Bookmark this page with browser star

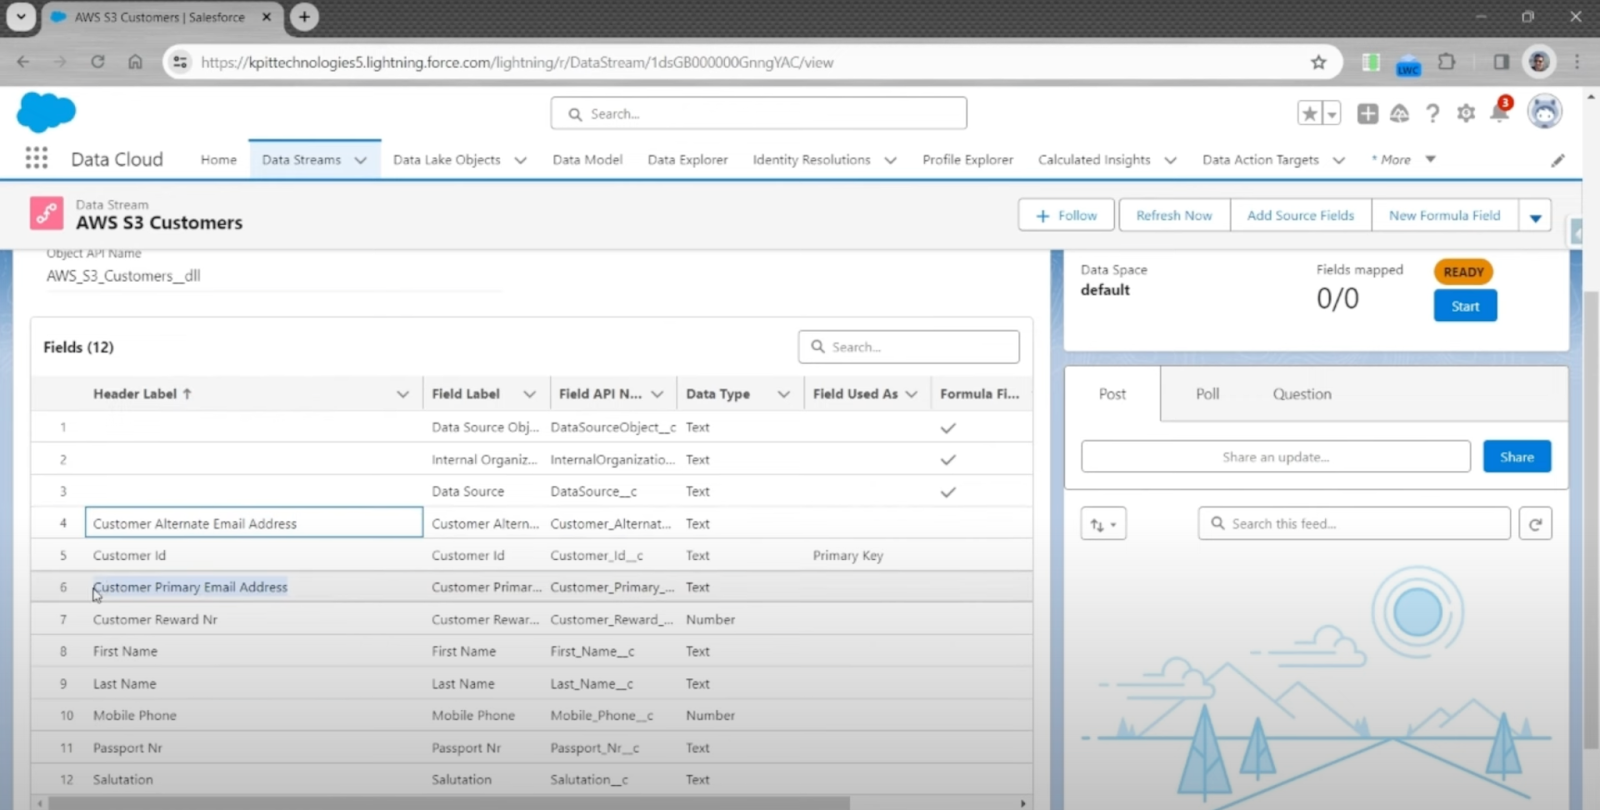tap(1318, 62)
